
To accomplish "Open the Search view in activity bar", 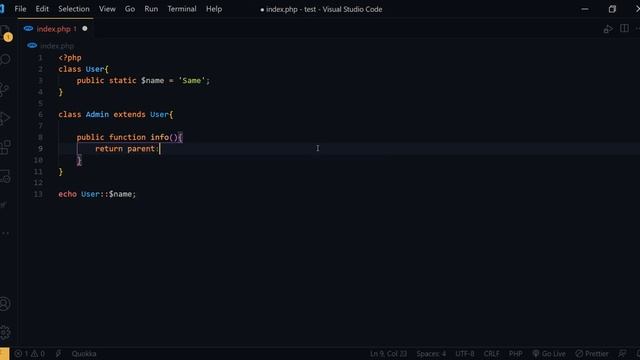I will click(5, 60).
